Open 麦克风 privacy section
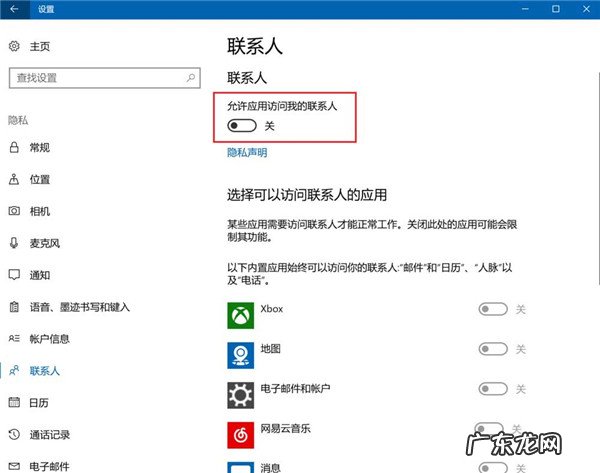This screenshot has width=600, height=473. click(45, 243)
